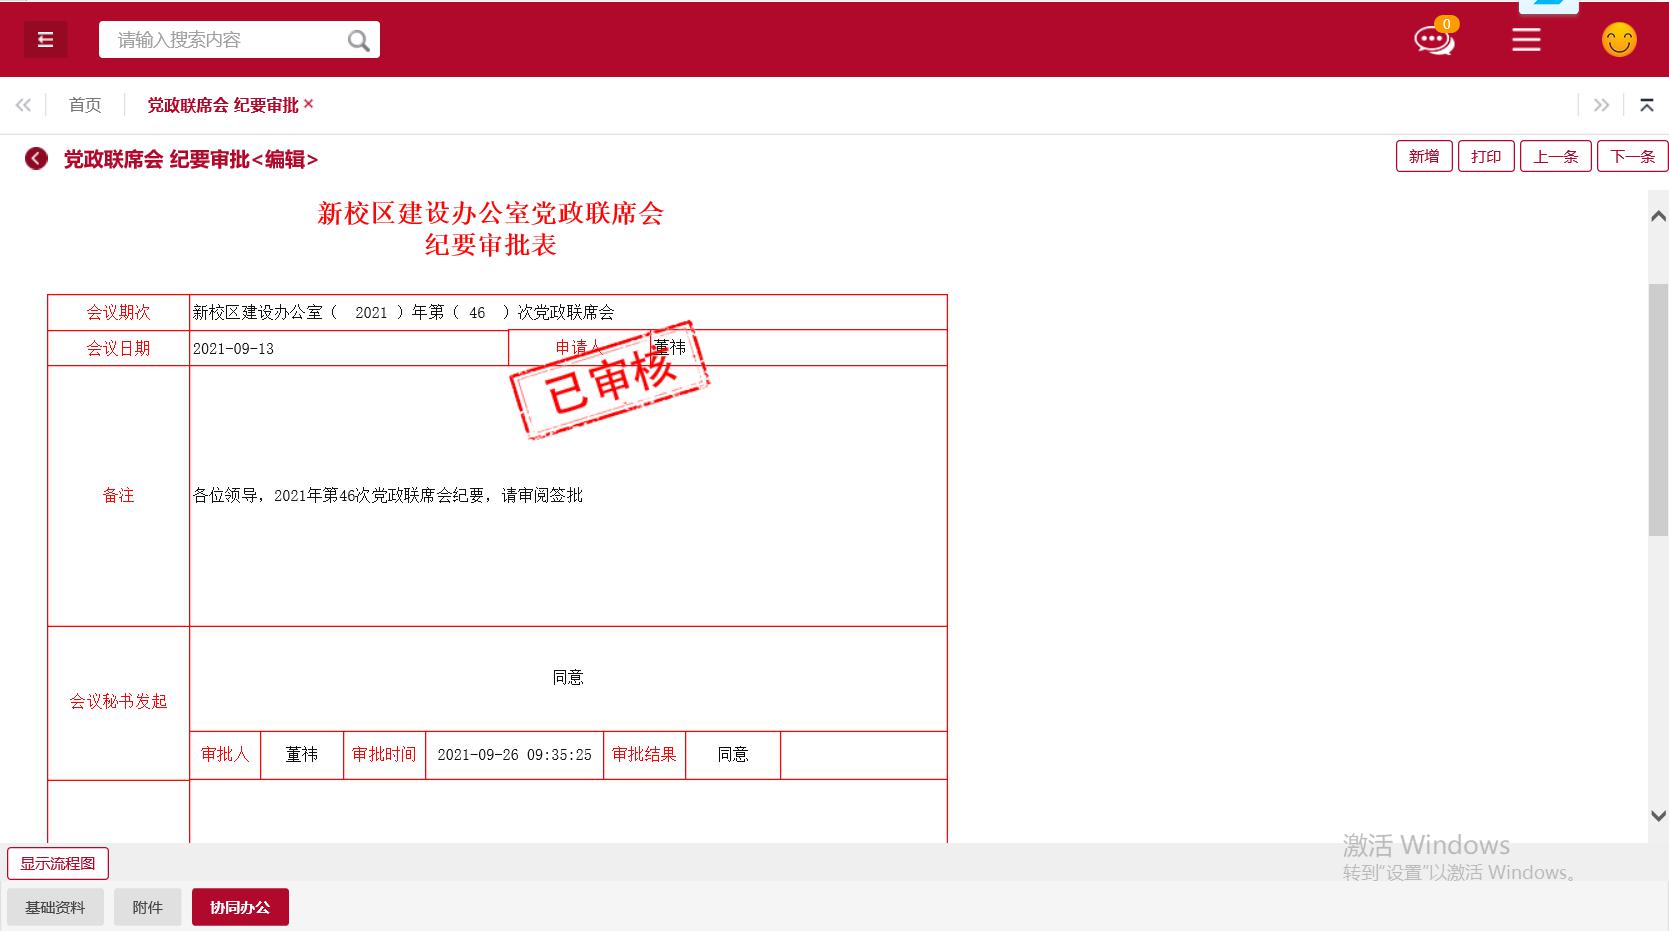Open the 附件 tab
Viewport: 1669px width, 931px height.
click(x=147, y=907)
